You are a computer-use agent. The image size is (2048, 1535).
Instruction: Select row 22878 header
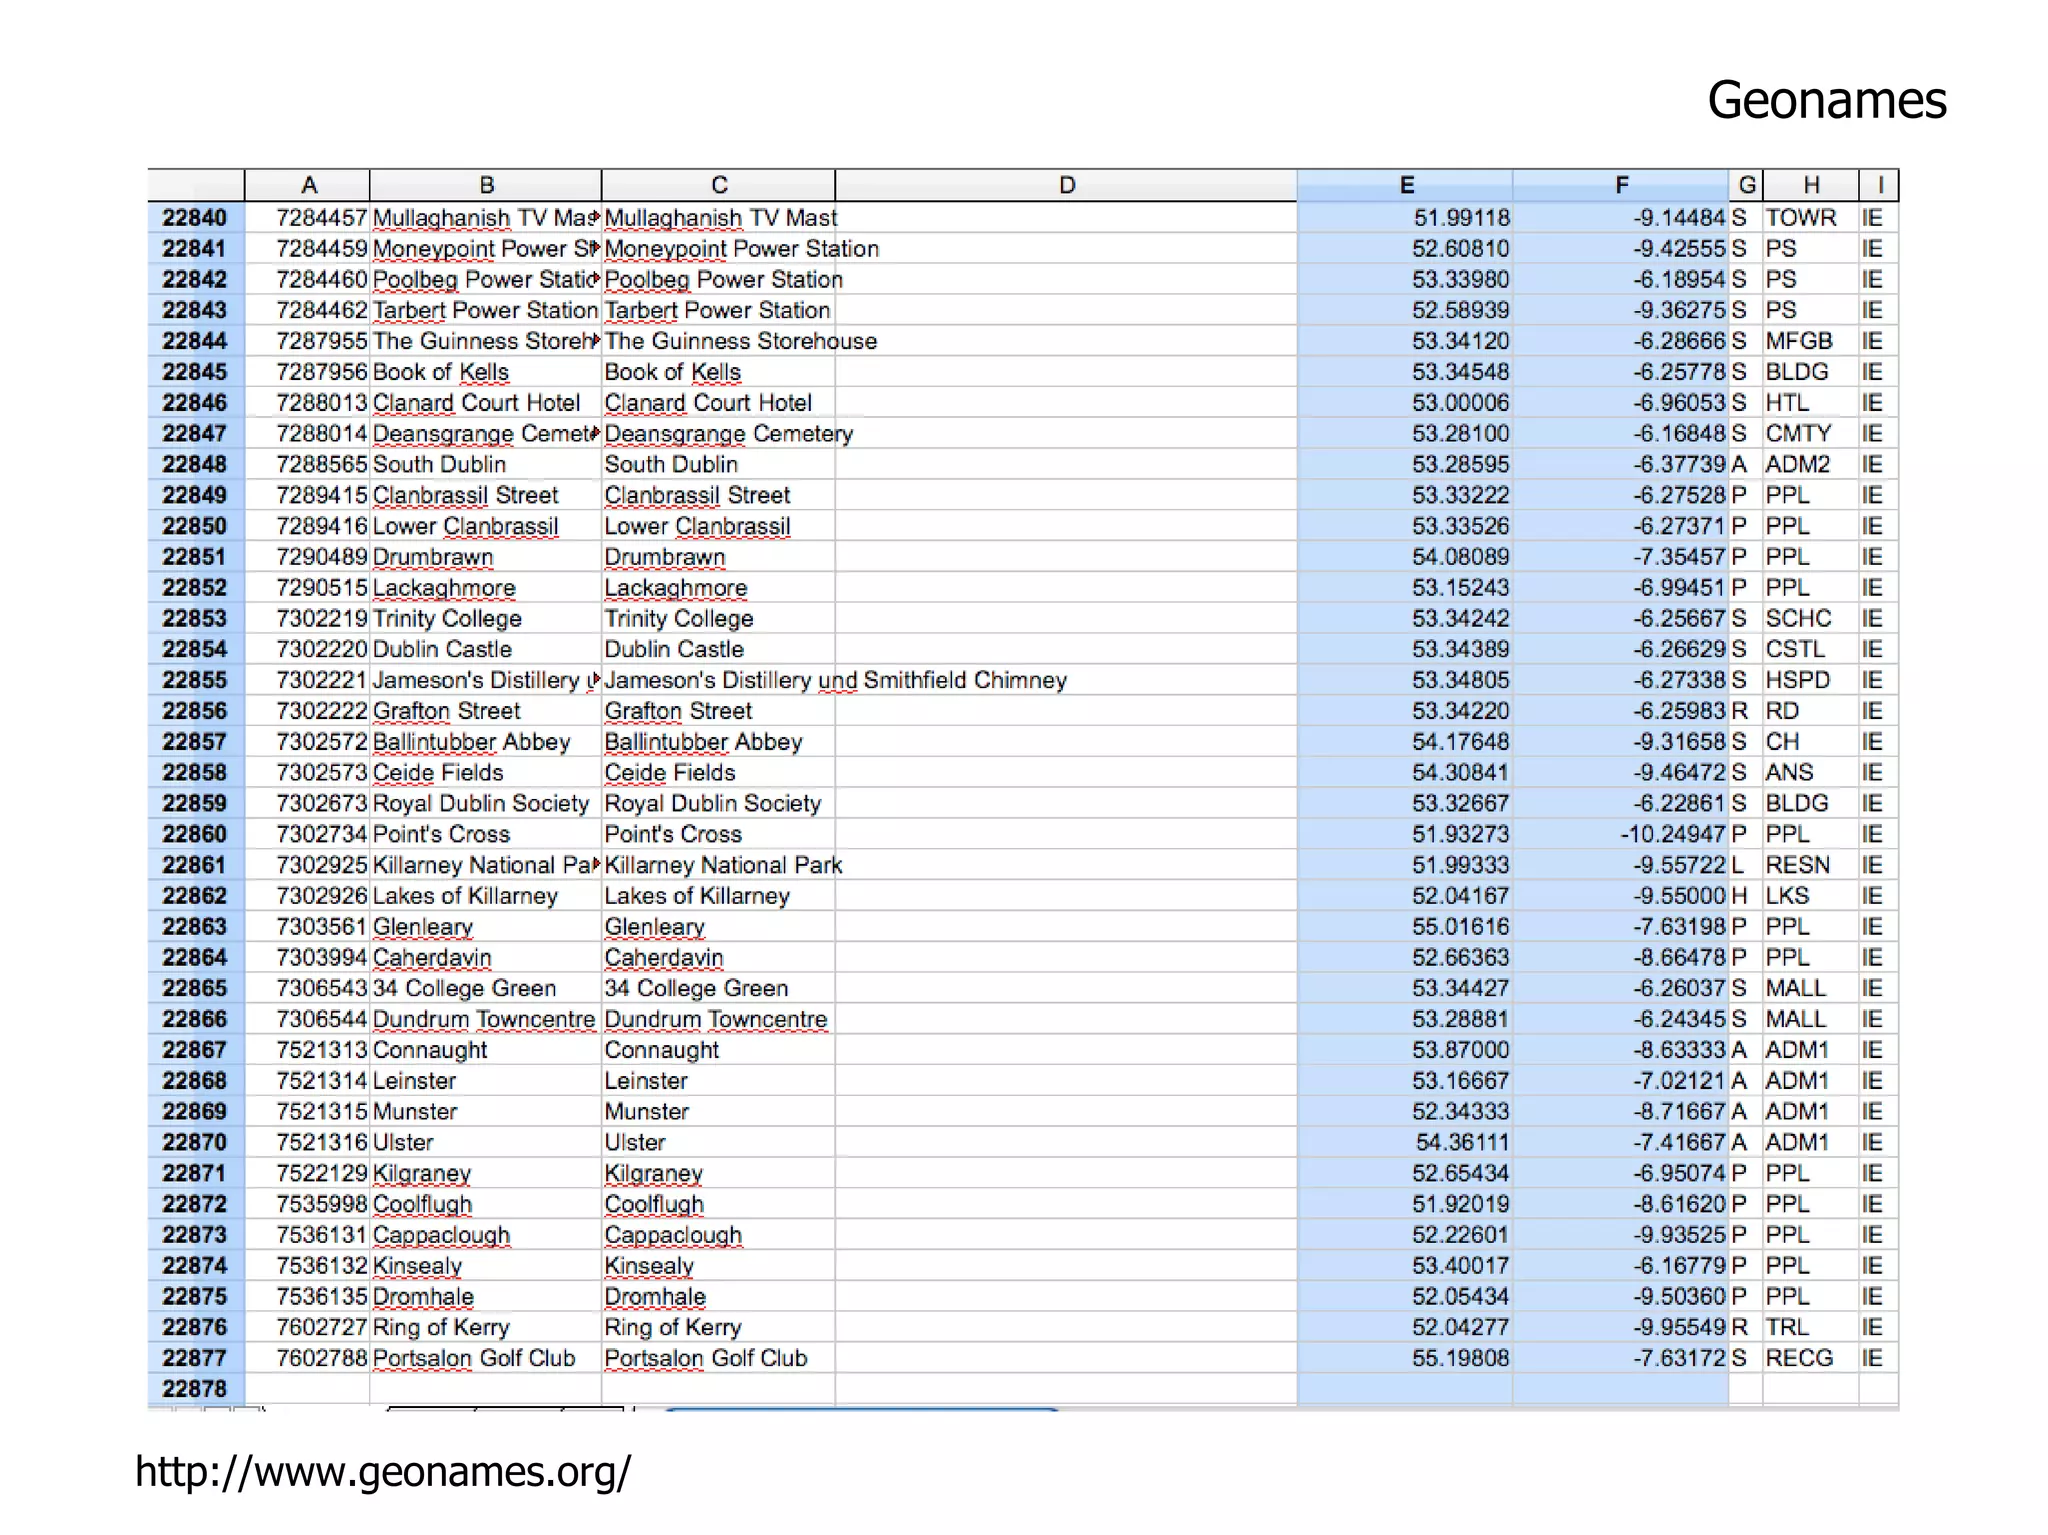point(195,1388)
